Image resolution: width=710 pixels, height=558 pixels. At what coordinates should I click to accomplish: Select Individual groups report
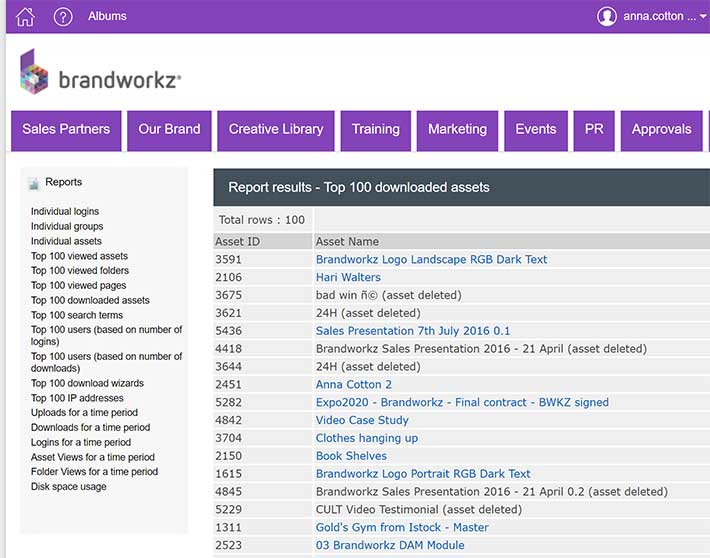point(67,226)
